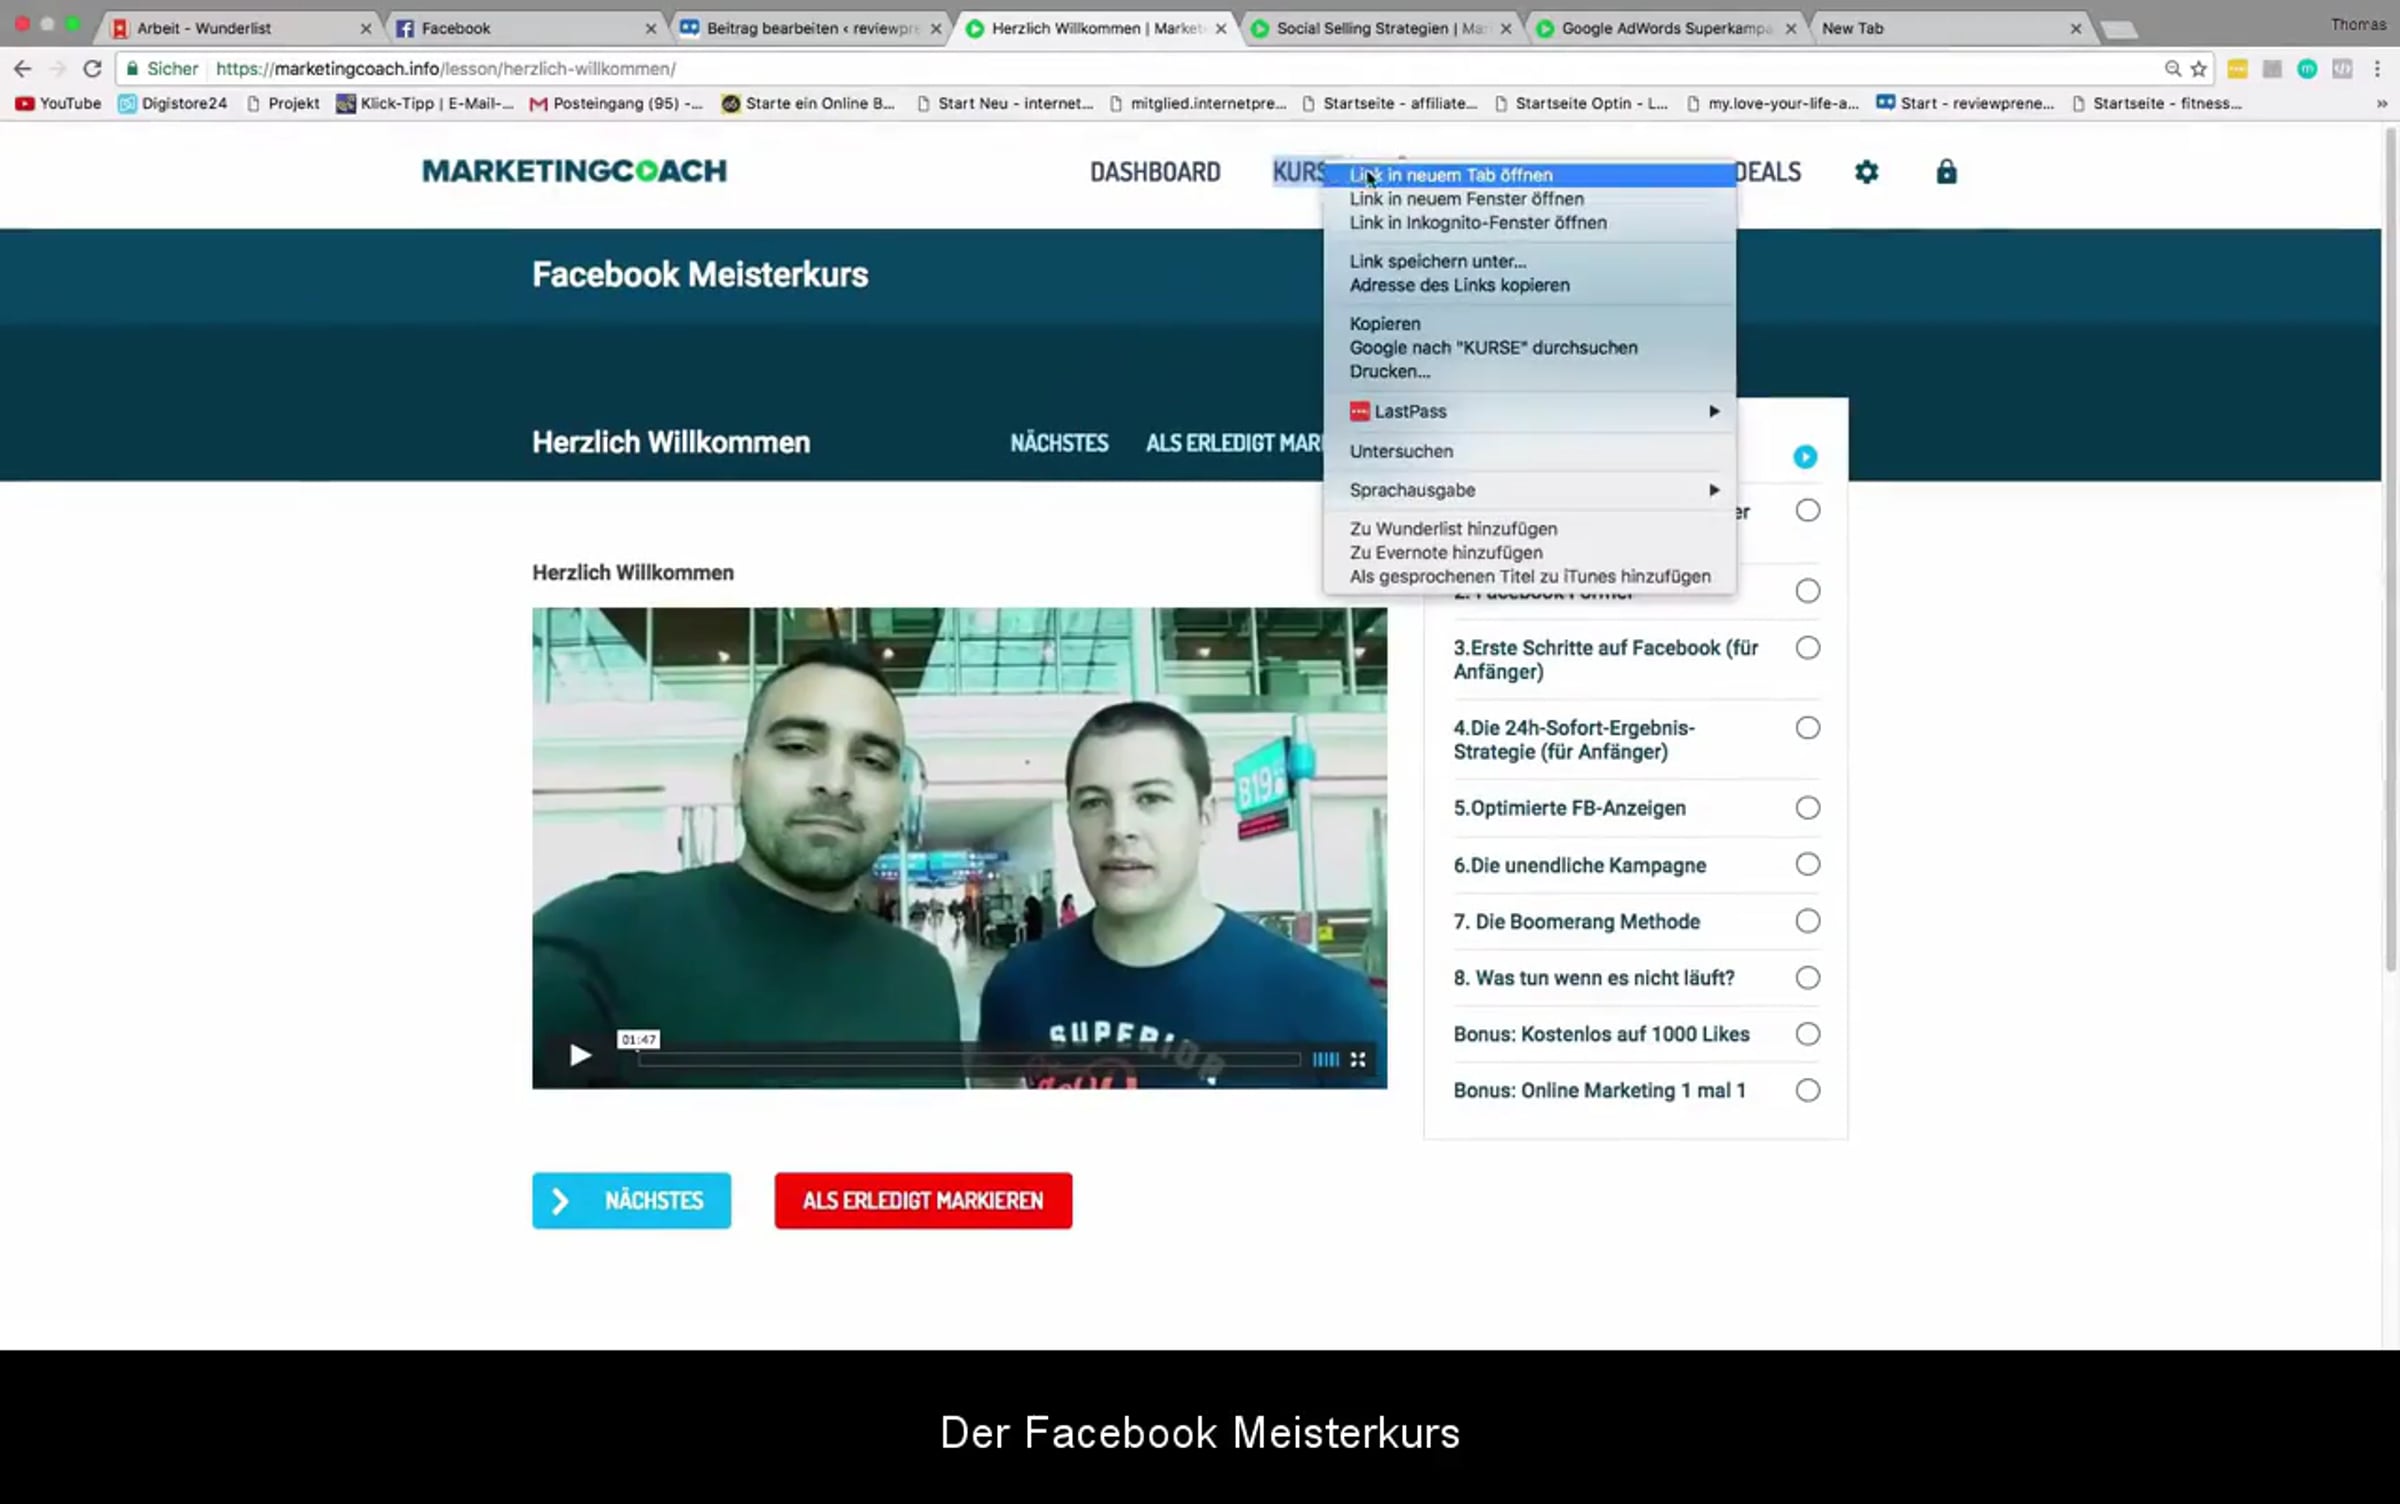
Task: Enter fullscreen on the video player
Action: (1358, 1059)
